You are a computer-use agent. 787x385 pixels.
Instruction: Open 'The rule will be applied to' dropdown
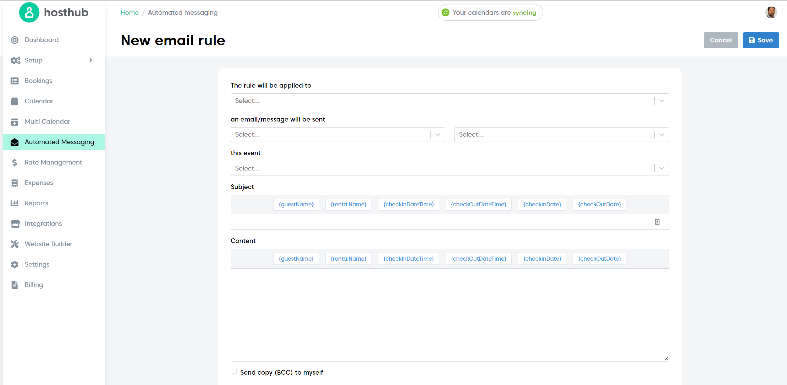pos(450,101)
